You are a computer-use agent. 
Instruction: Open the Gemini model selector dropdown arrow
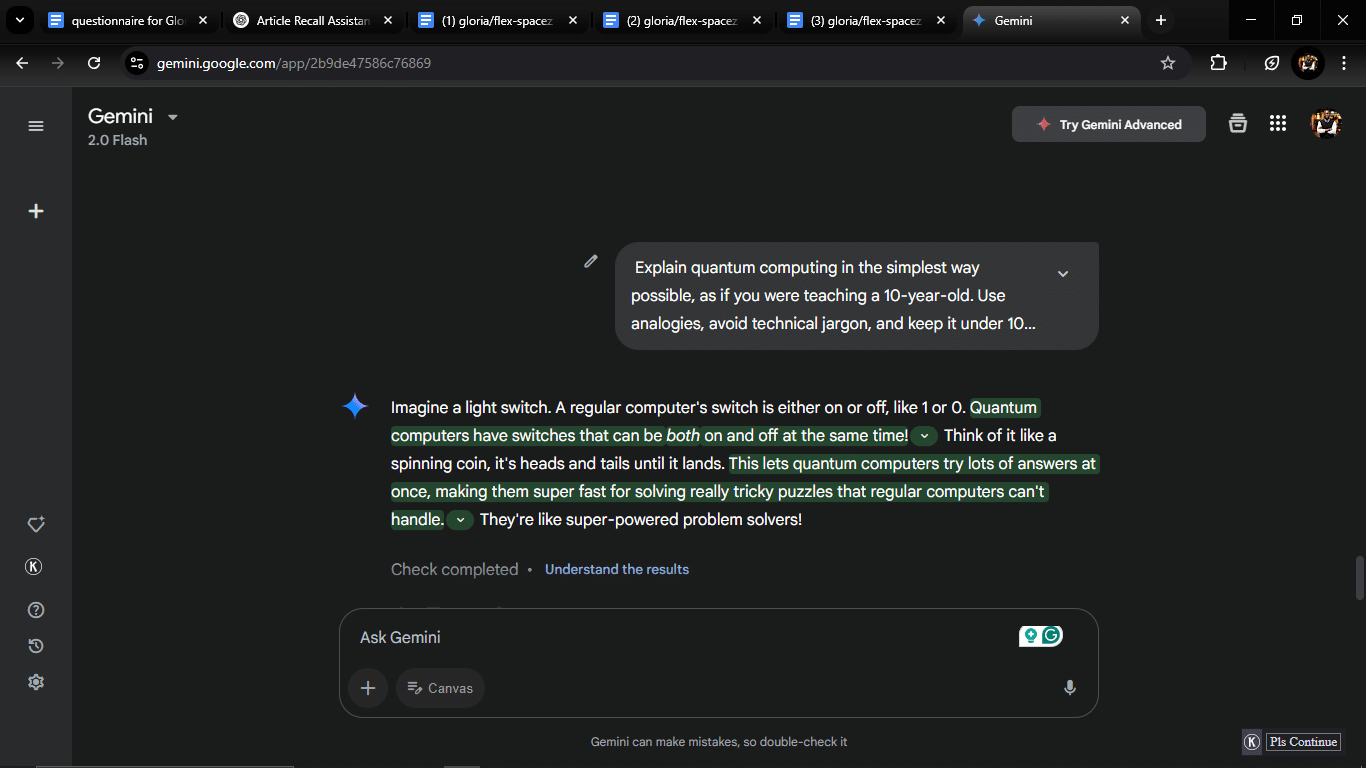[173, 117]
